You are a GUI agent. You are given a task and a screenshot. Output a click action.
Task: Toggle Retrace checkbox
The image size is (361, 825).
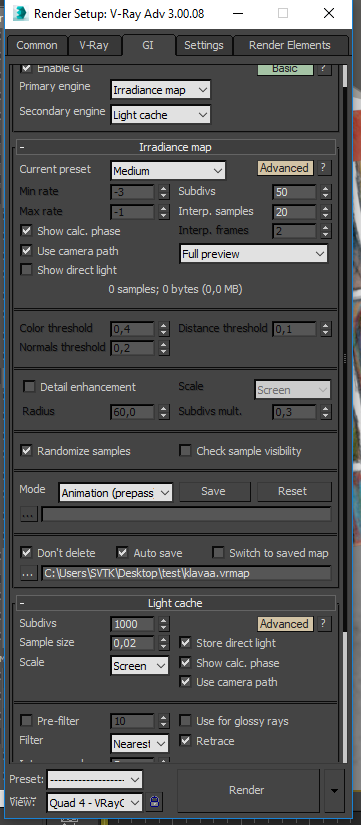(185, 741)
